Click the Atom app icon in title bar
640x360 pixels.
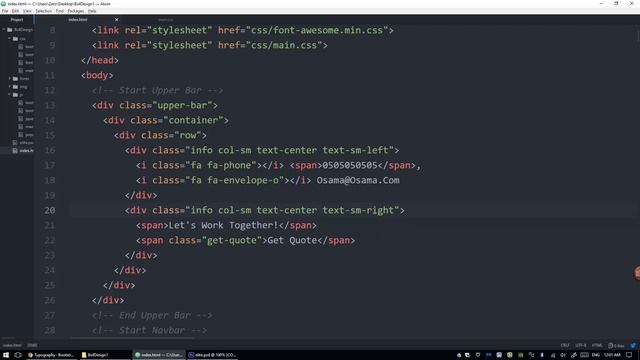coord(4,4)
